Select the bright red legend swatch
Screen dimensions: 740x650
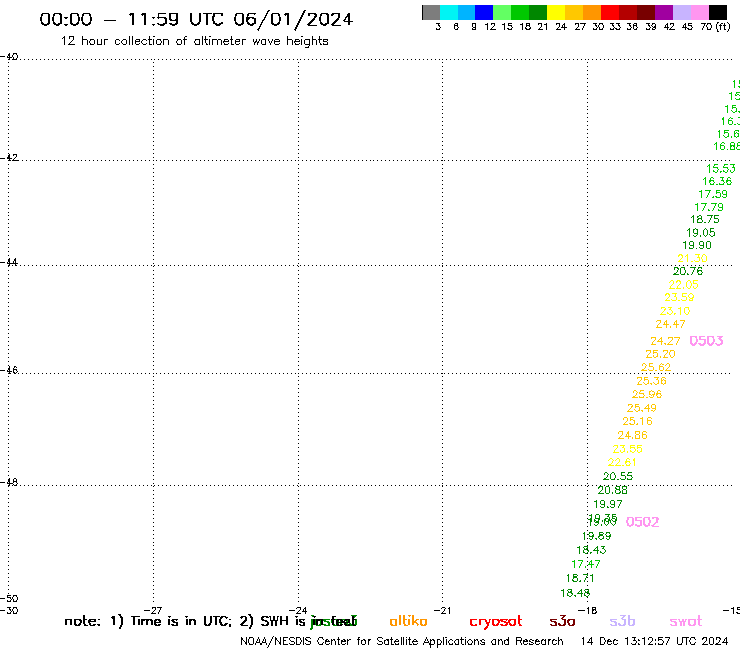tap(610, 12)
